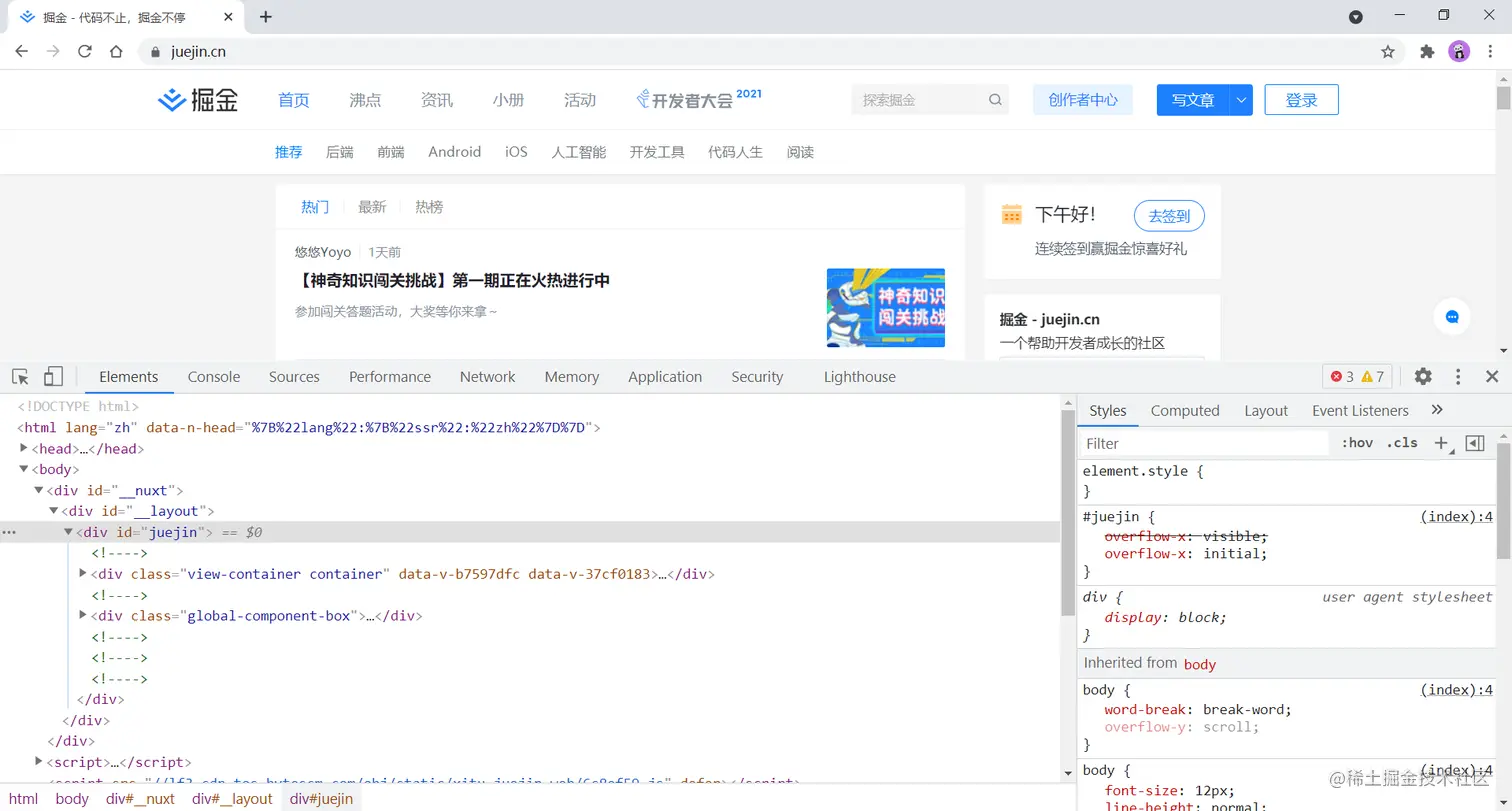Toggle the .cls class editor
The width and height of the screenshot is (1512, 811).
point(1402,443)
